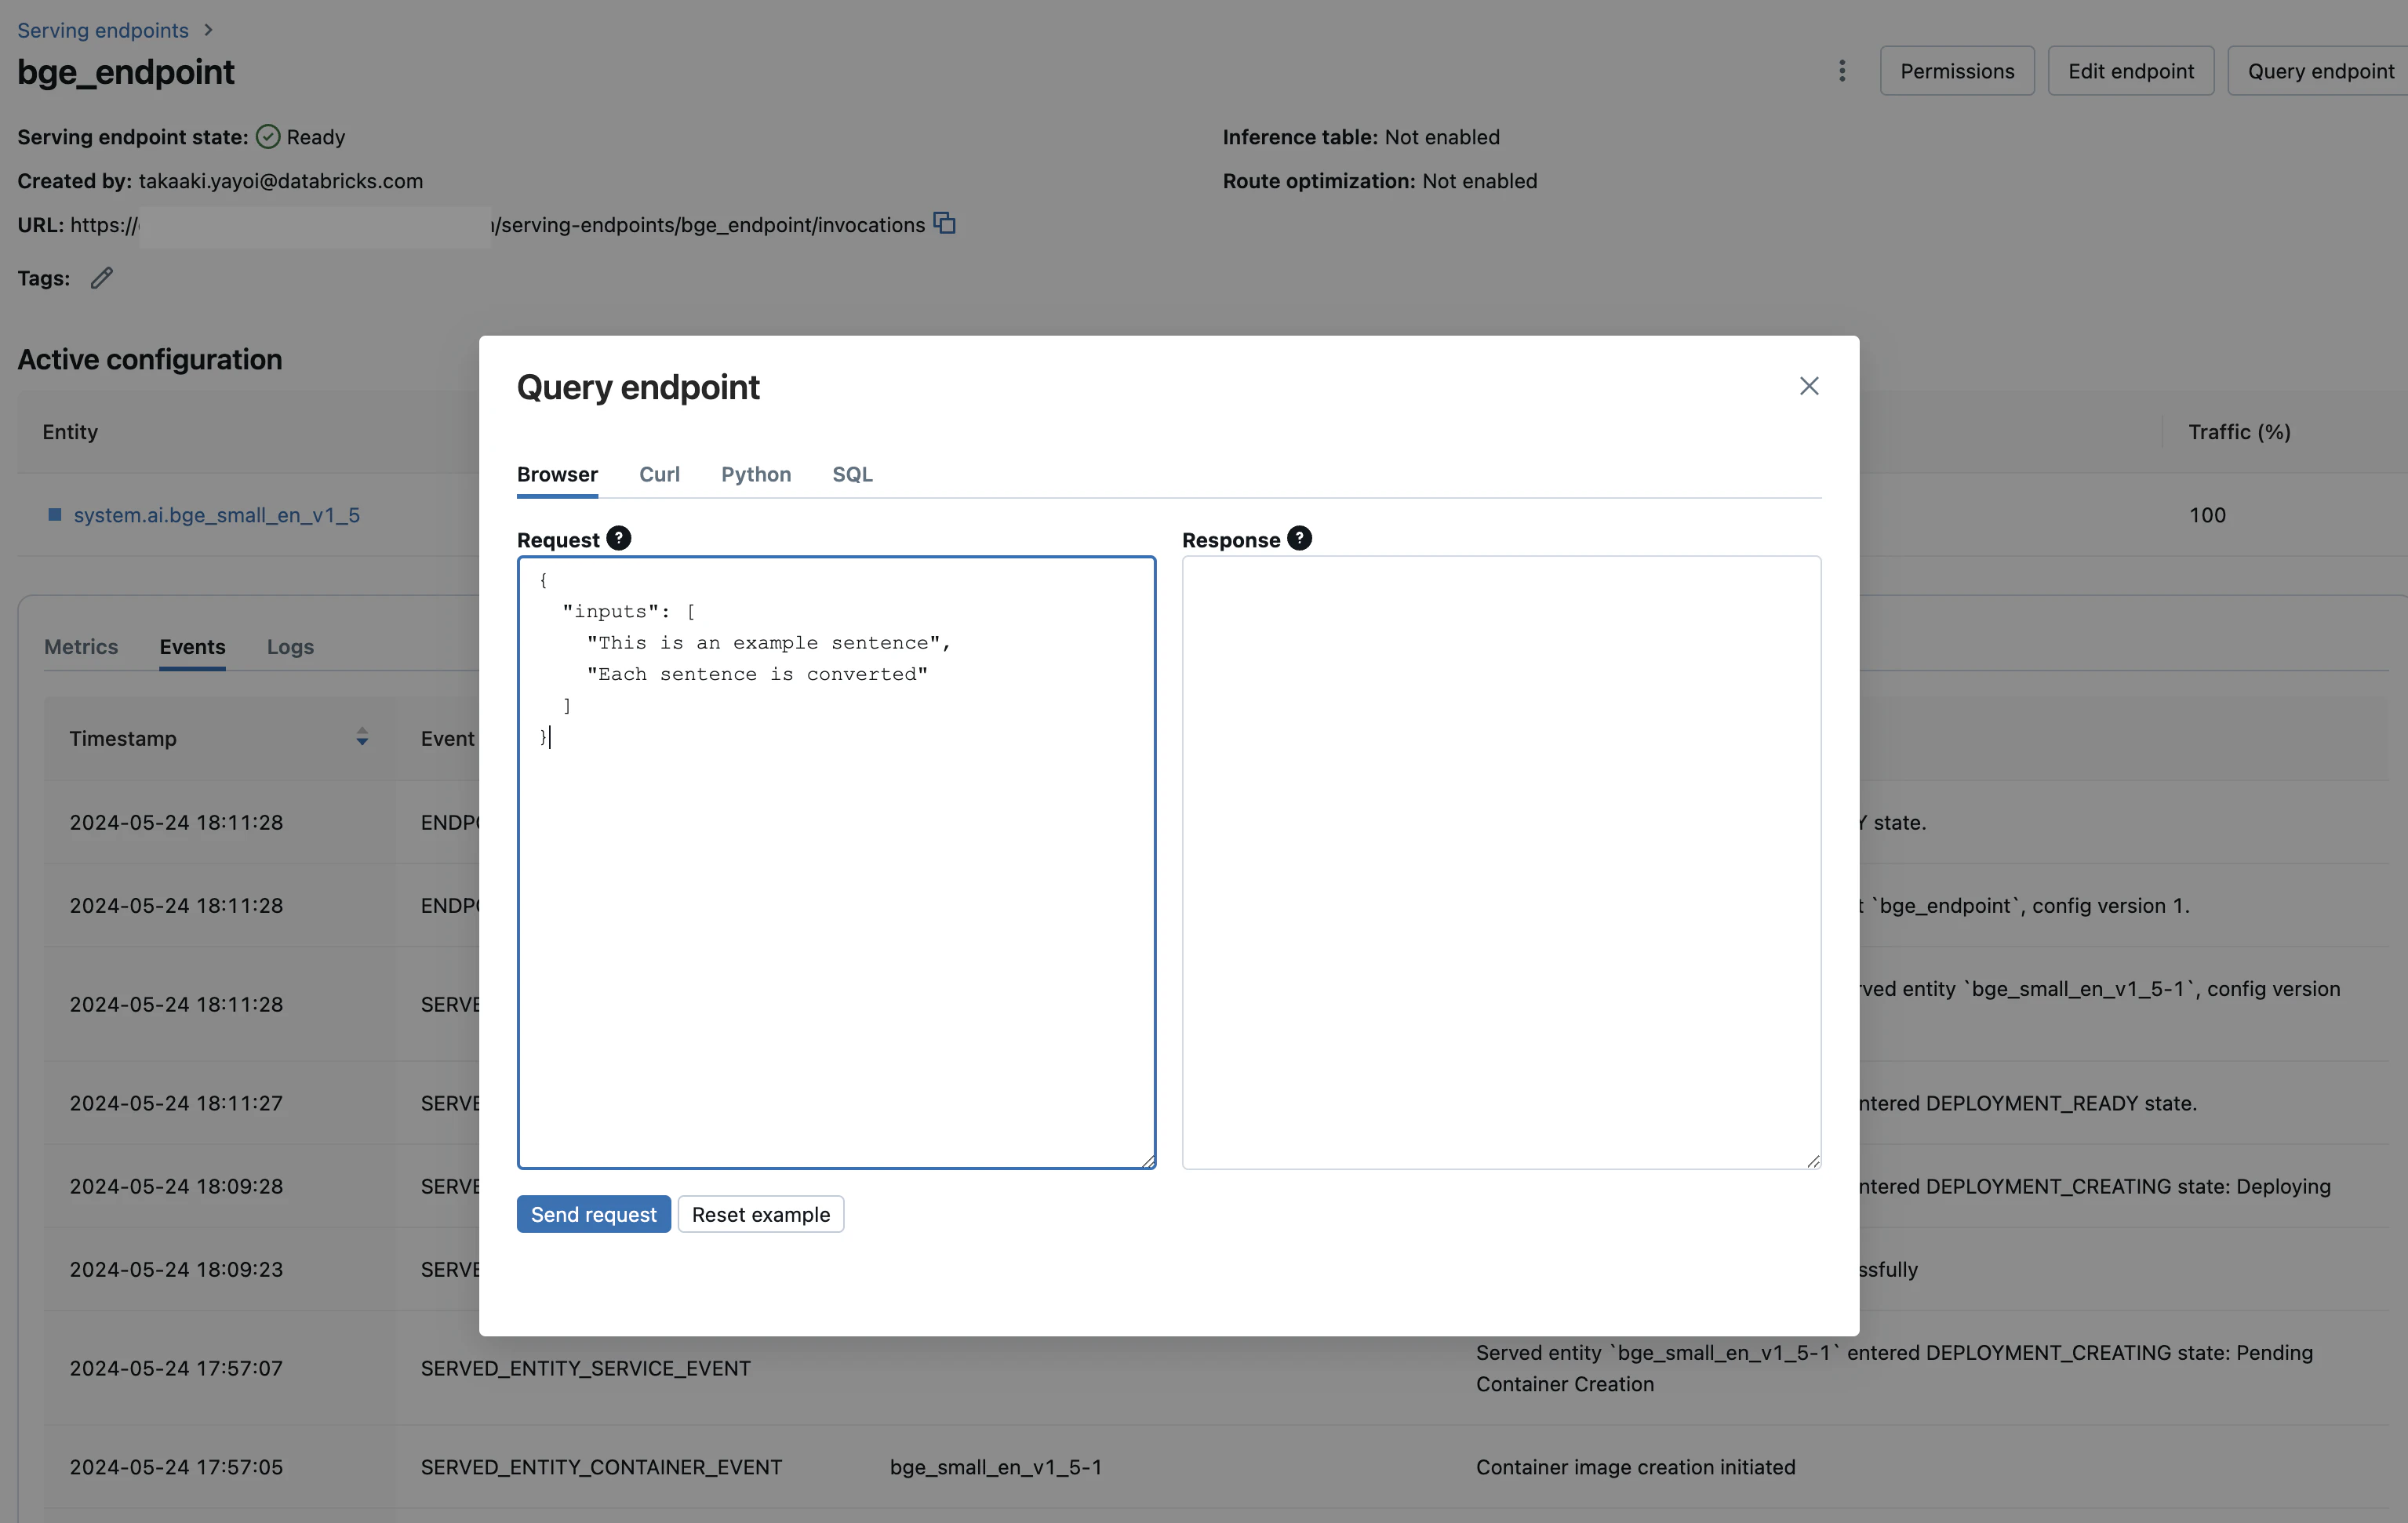Click the Query endpoint dialog title
The height and width of the screenshot is (1523, 2408).
[638, 387]
